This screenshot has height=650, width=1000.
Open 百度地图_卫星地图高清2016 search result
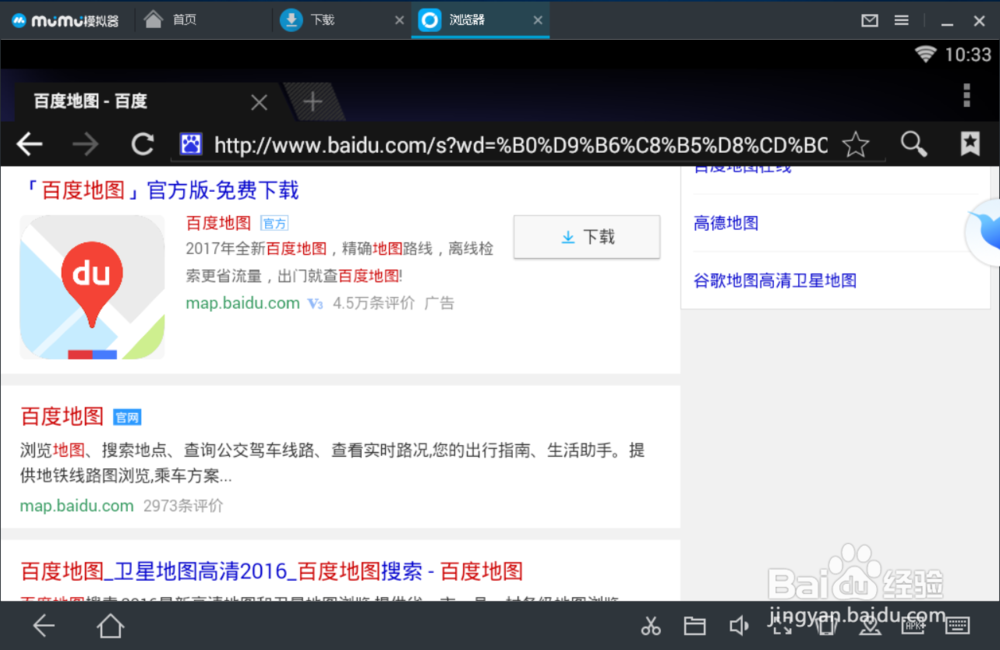pos(272,571)
